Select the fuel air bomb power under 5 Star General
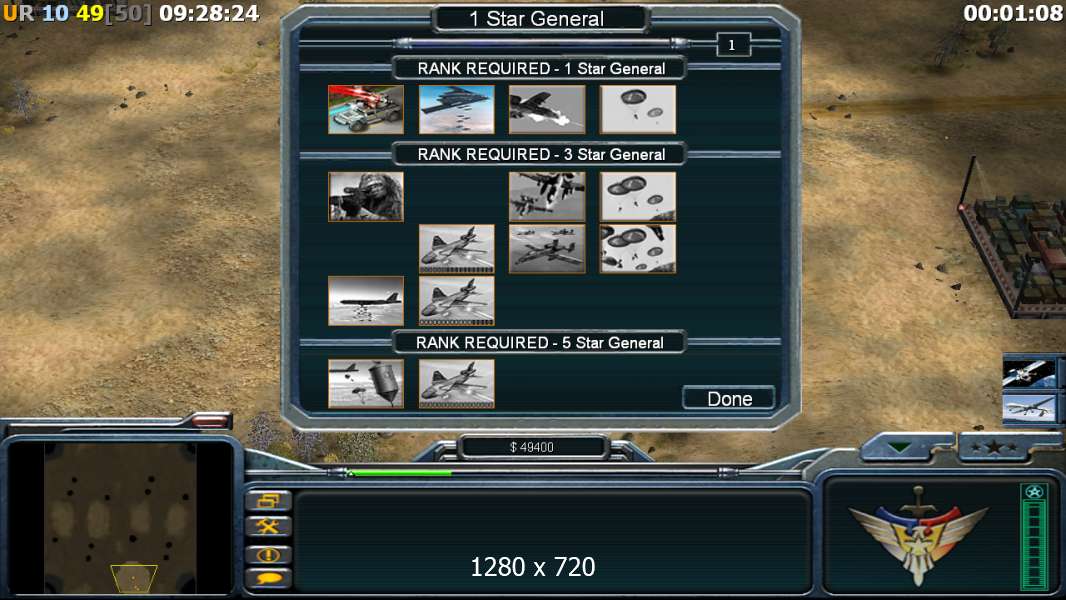 [x=366, y=384]
